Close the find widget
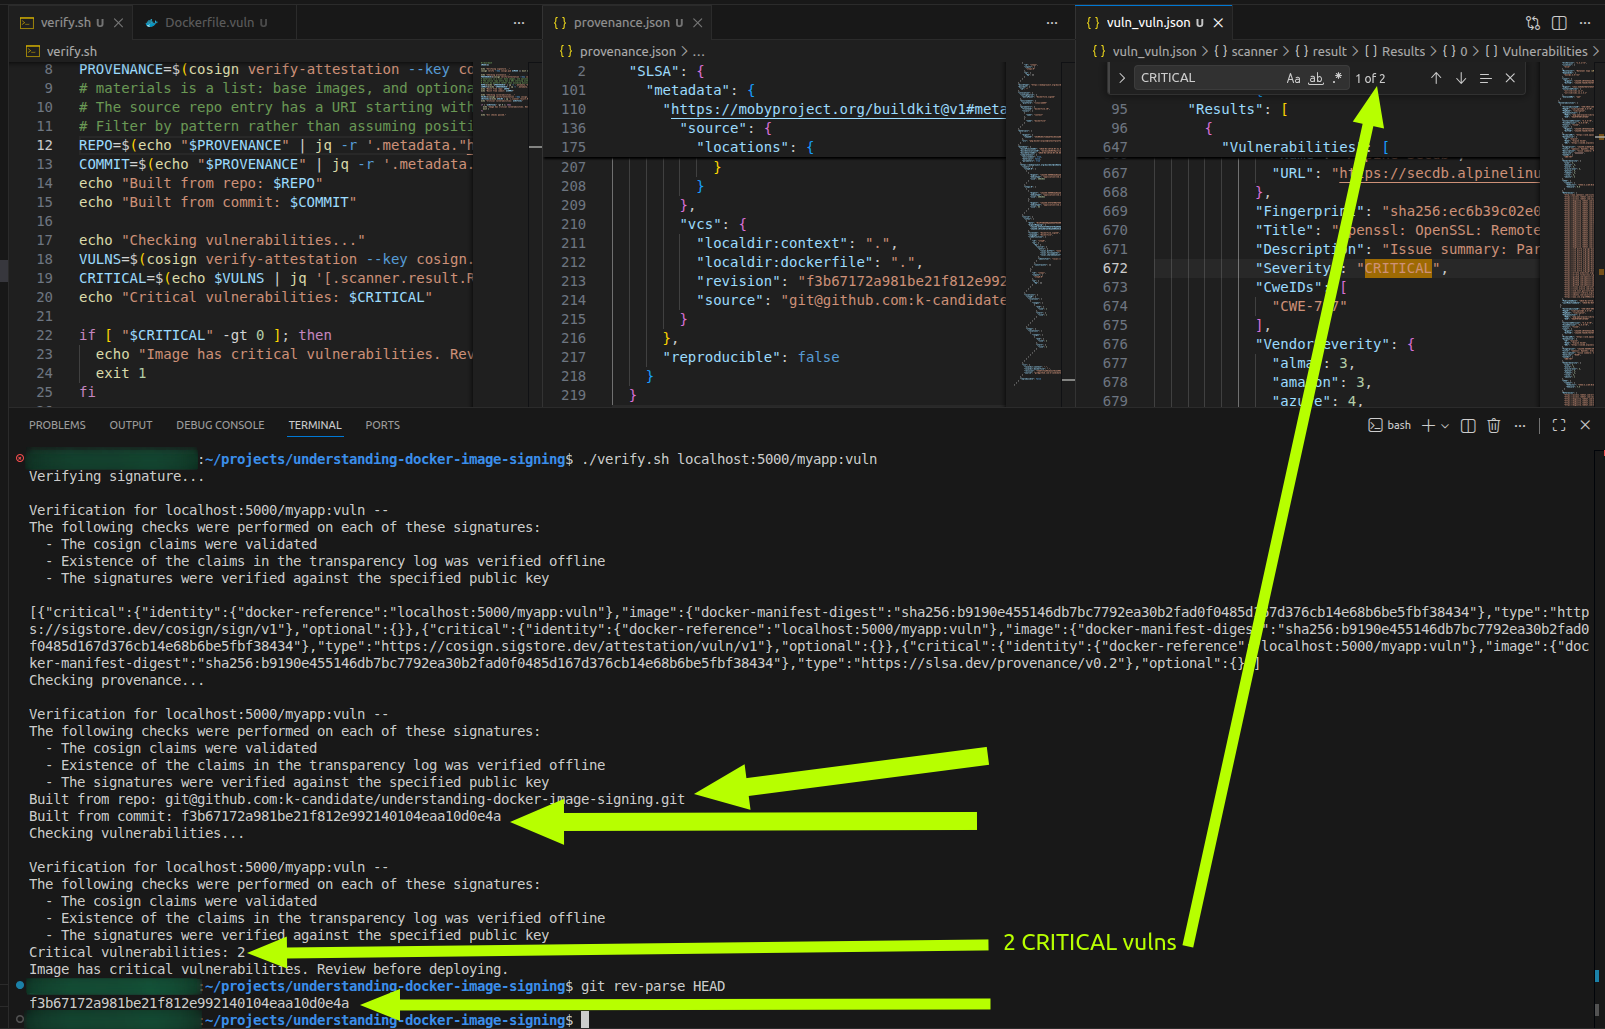The height and width of the screenshot is (1029, 1605). (1510, 78)
